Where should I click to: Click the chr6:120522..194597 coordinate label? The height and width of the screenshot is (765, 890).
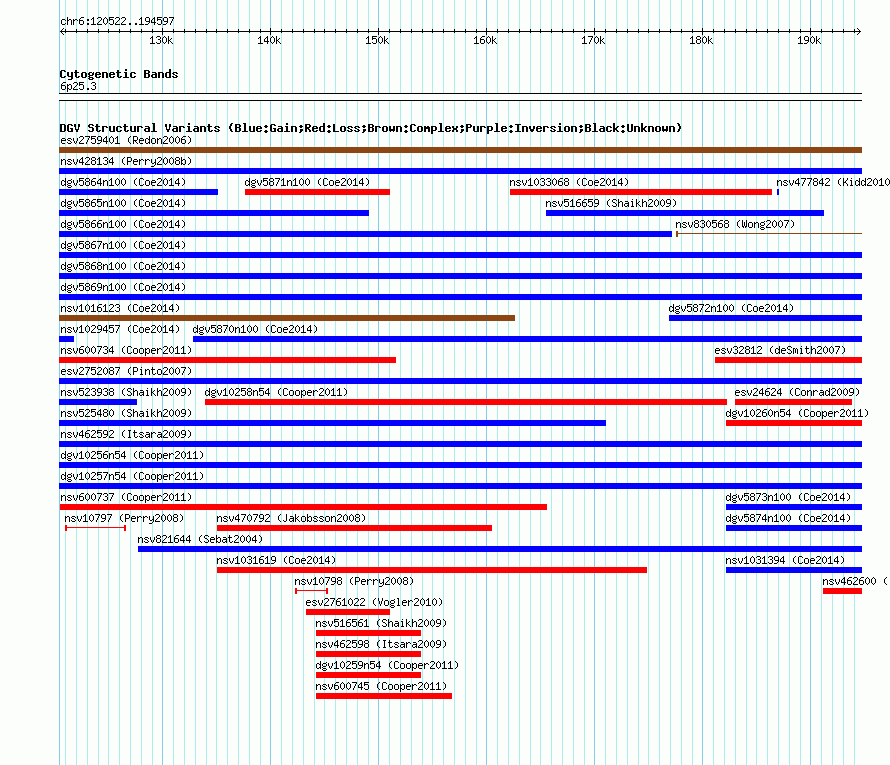[117, 22]
